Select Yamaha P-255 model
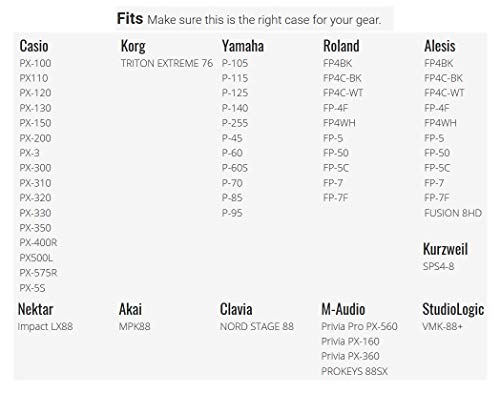This screenshot has height=393, width=500. click(235, 123)
